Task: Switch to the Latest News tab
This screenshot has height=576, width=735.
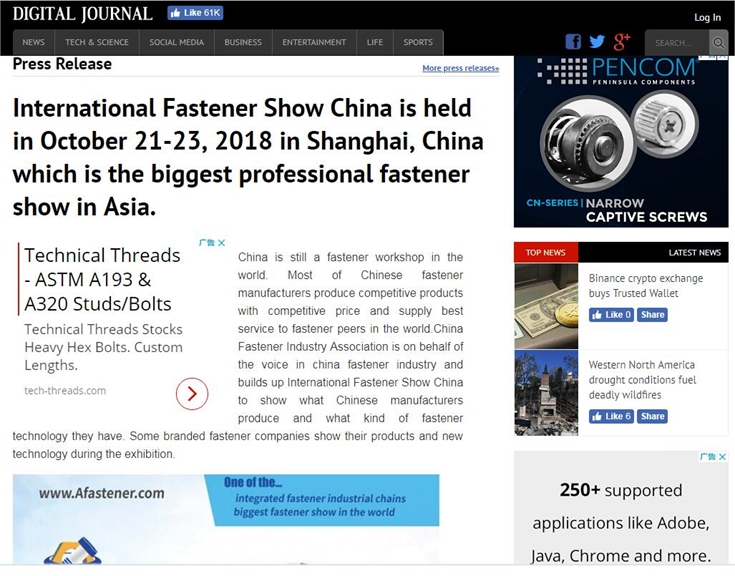Action: tap(695, 253)
